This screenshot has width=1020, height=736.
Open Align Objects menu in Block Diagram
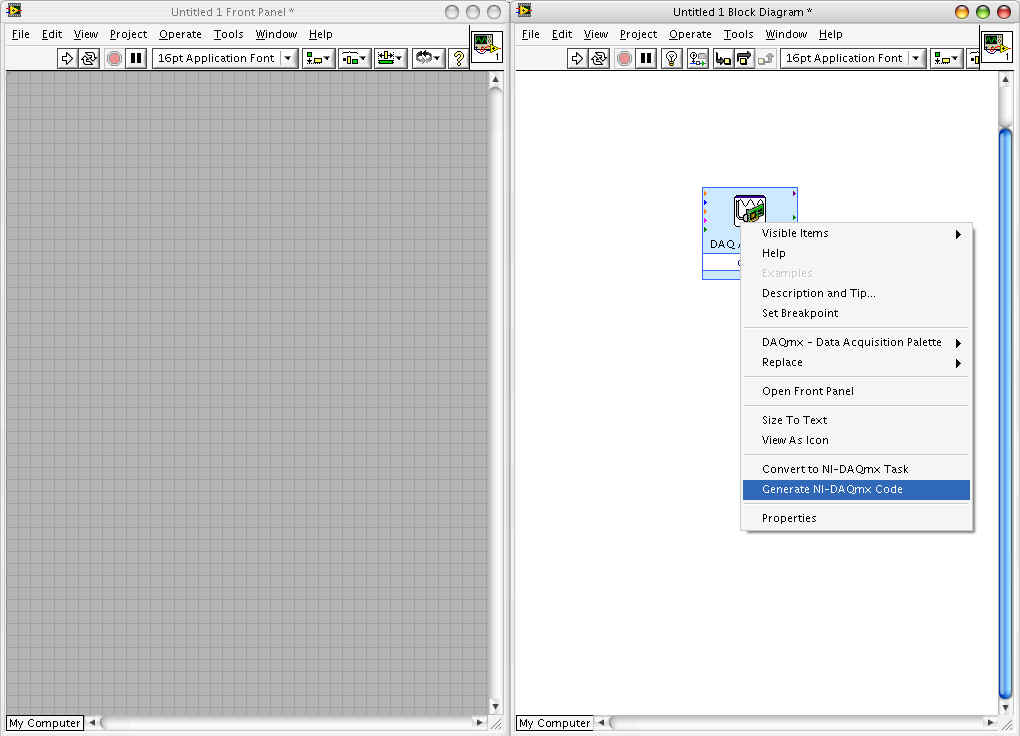click(x=946, y=59)
